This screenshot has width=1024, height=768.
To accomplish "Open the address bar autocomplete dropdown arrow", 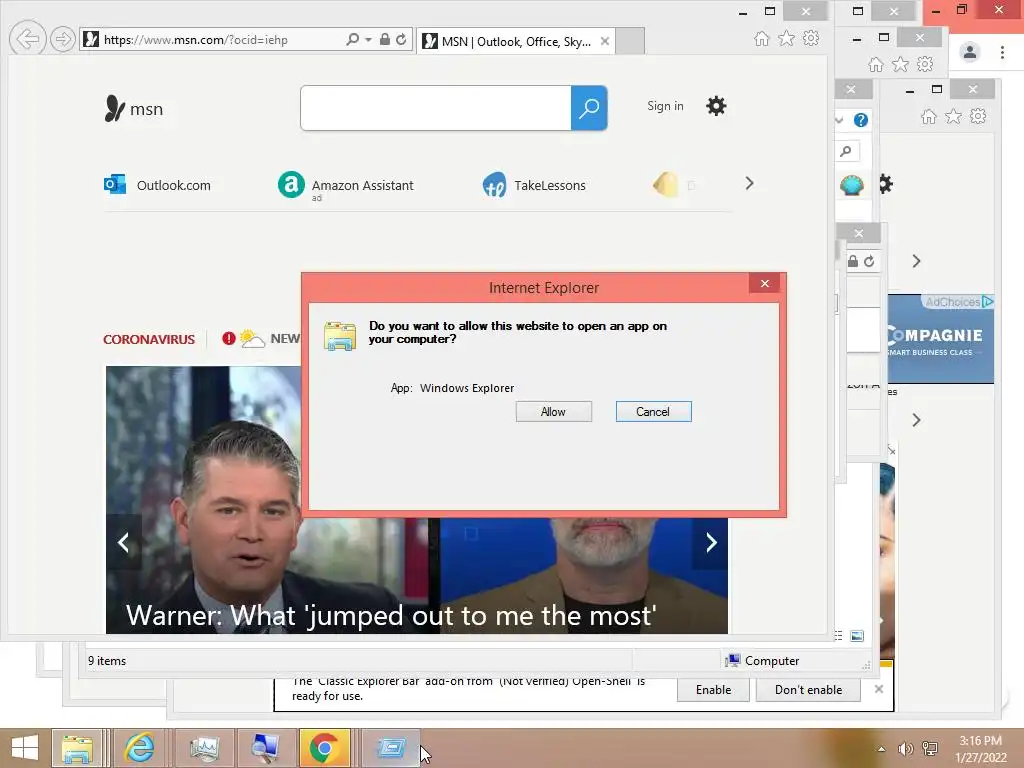I will point(368,40).
